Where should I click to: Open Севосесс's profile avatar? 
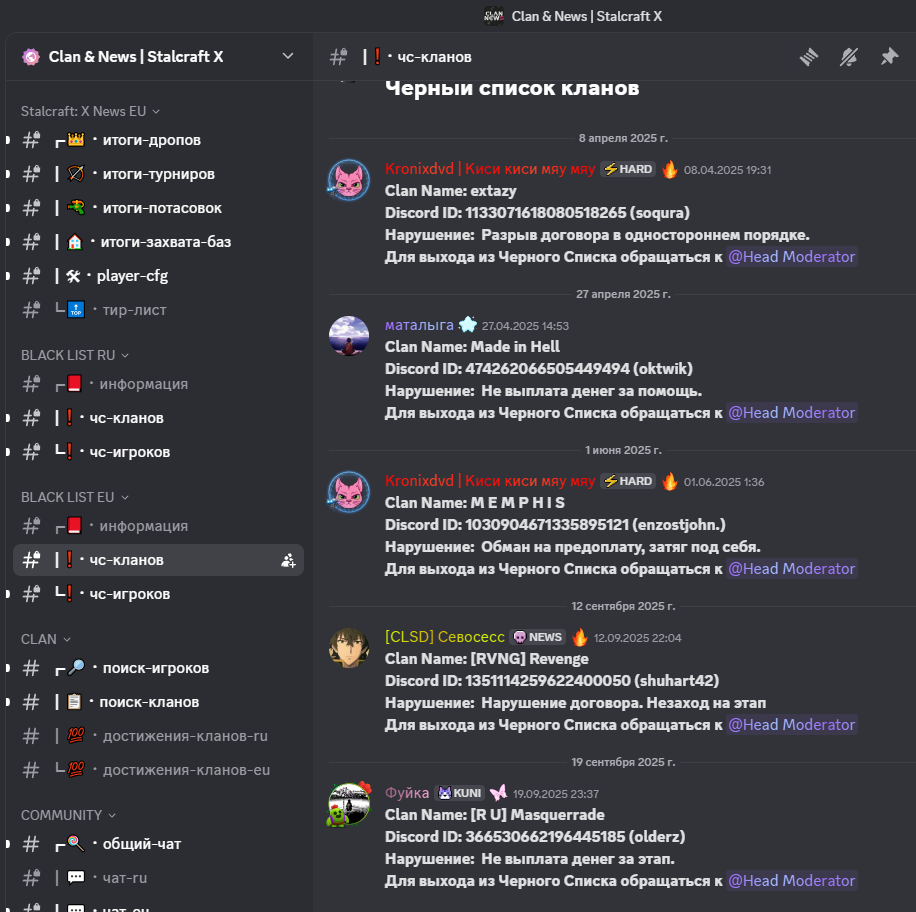point(349,648)
